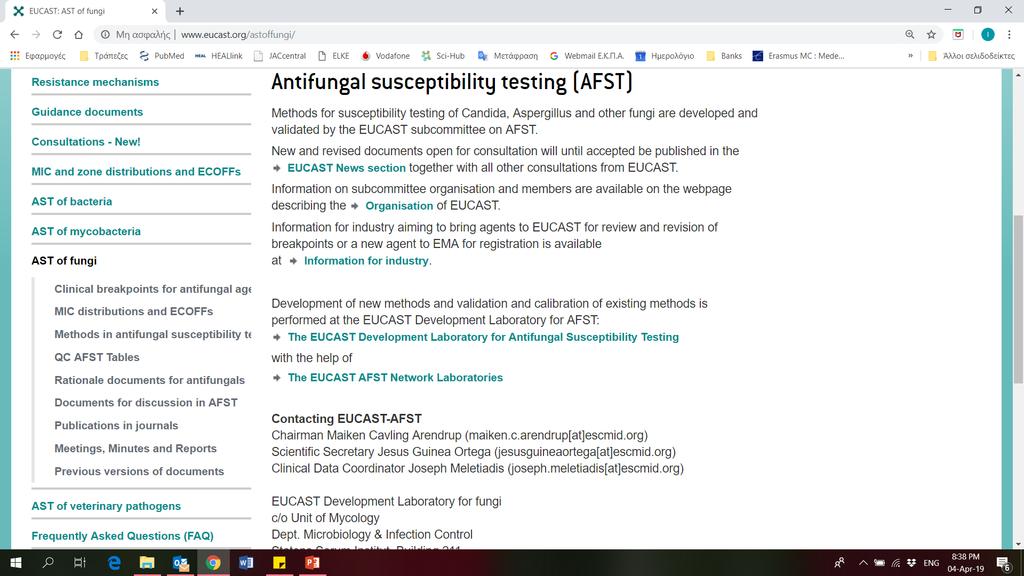Open AST of bacteria in sidebar
Screen dimensions: 1024x576
click(x=72, y=202)
